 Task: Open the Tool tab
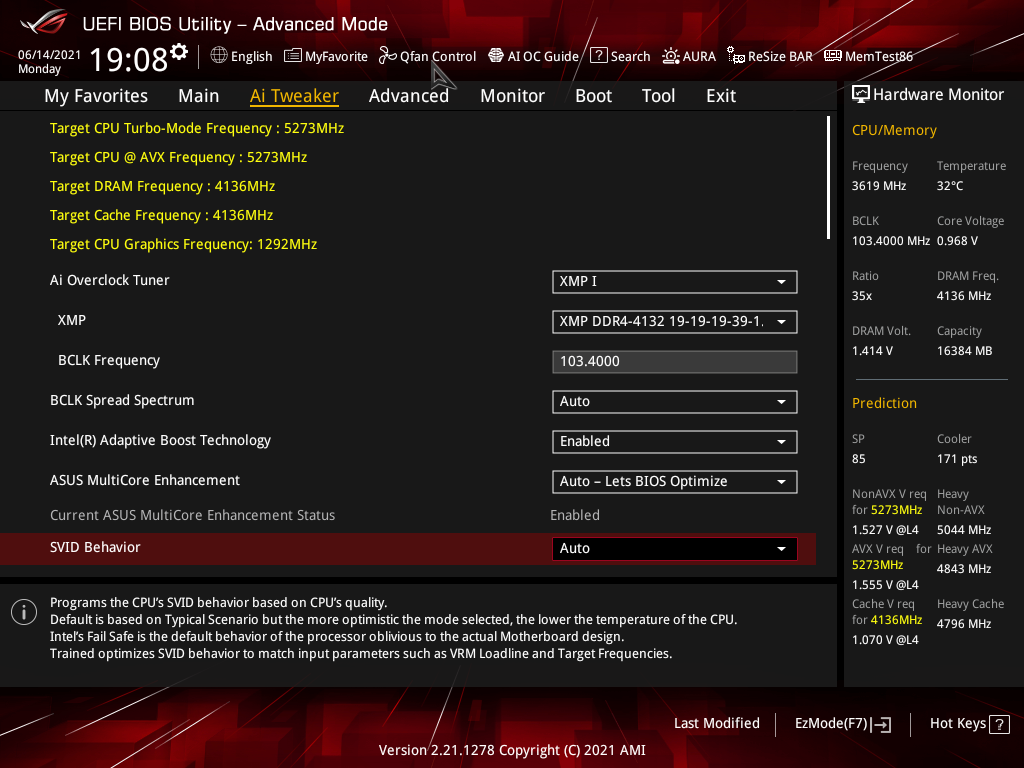pyautogui.click(x=658, y=96)
